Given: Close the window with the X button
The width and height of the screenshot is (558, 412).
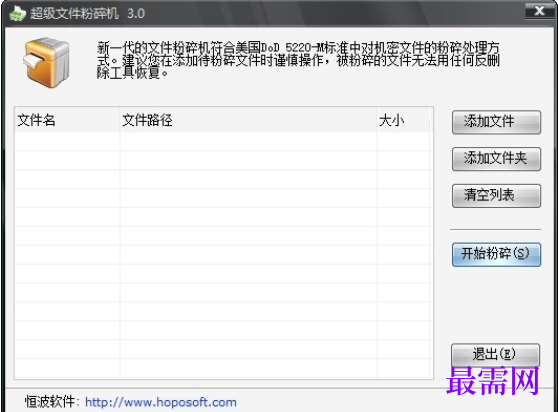Looking at the screenshot, I should tap(539, 11).
